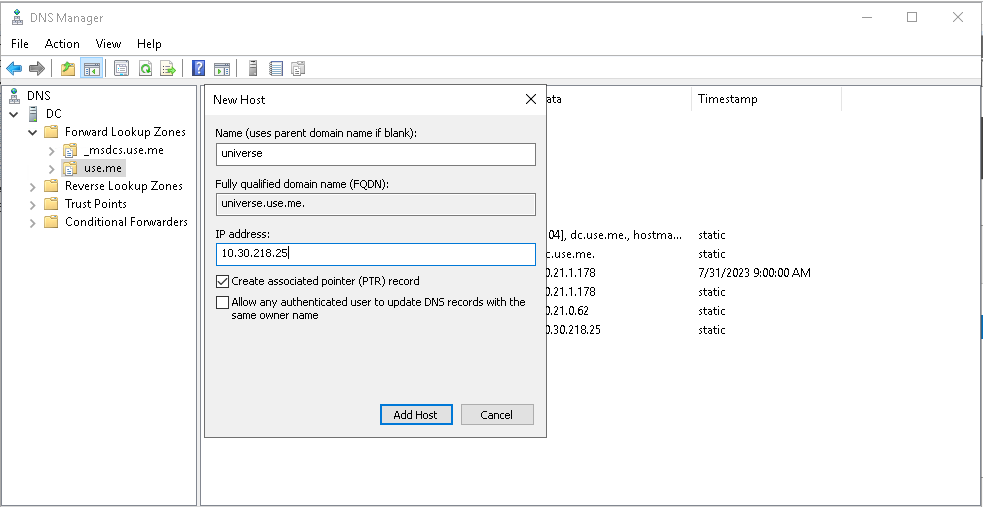Select Trust Points in the tree
The width and height of the screenshot is (983, 507).
point(95,204)
